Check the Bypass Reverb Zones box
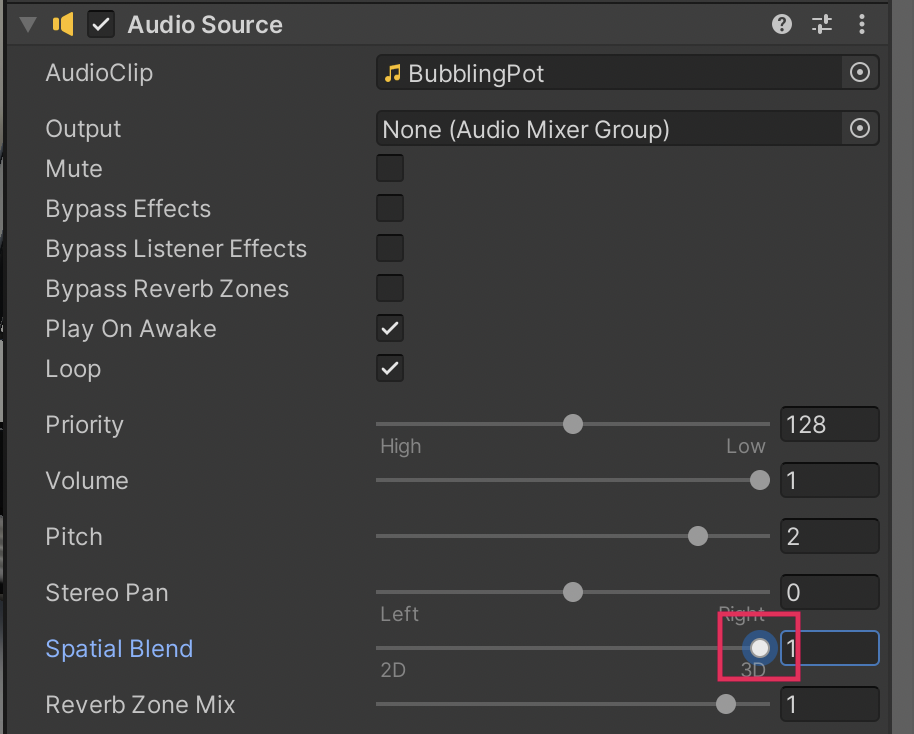This screenshot has width=914, height=734. tap(390, 288)
